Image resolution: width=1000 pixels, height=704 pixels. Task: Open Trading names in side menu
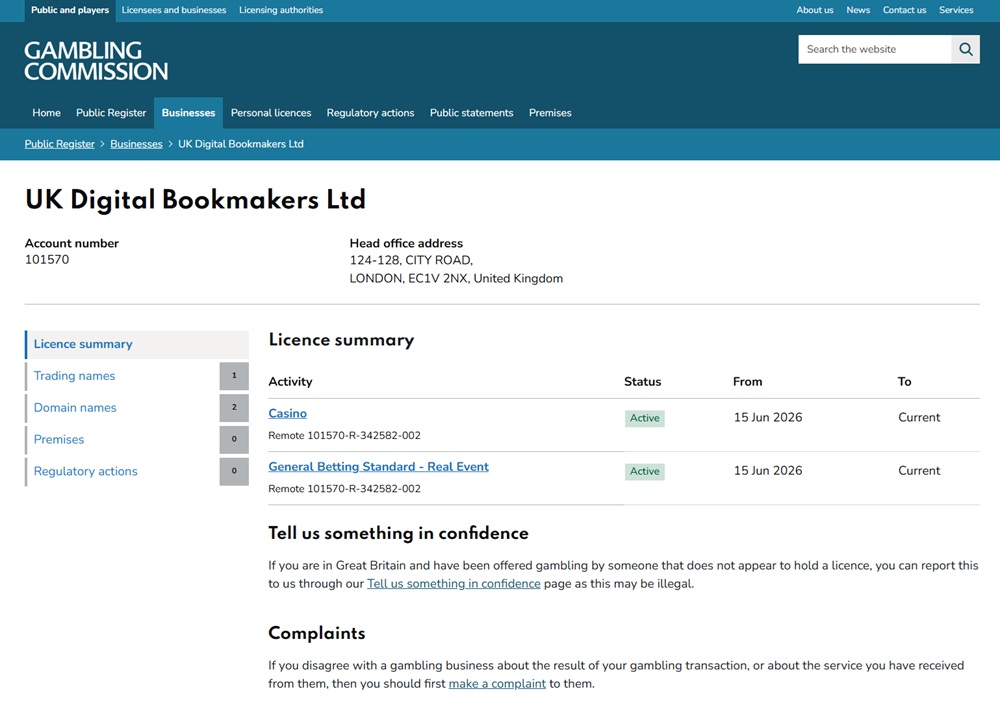pyautogui.click(x=75, y=376)
